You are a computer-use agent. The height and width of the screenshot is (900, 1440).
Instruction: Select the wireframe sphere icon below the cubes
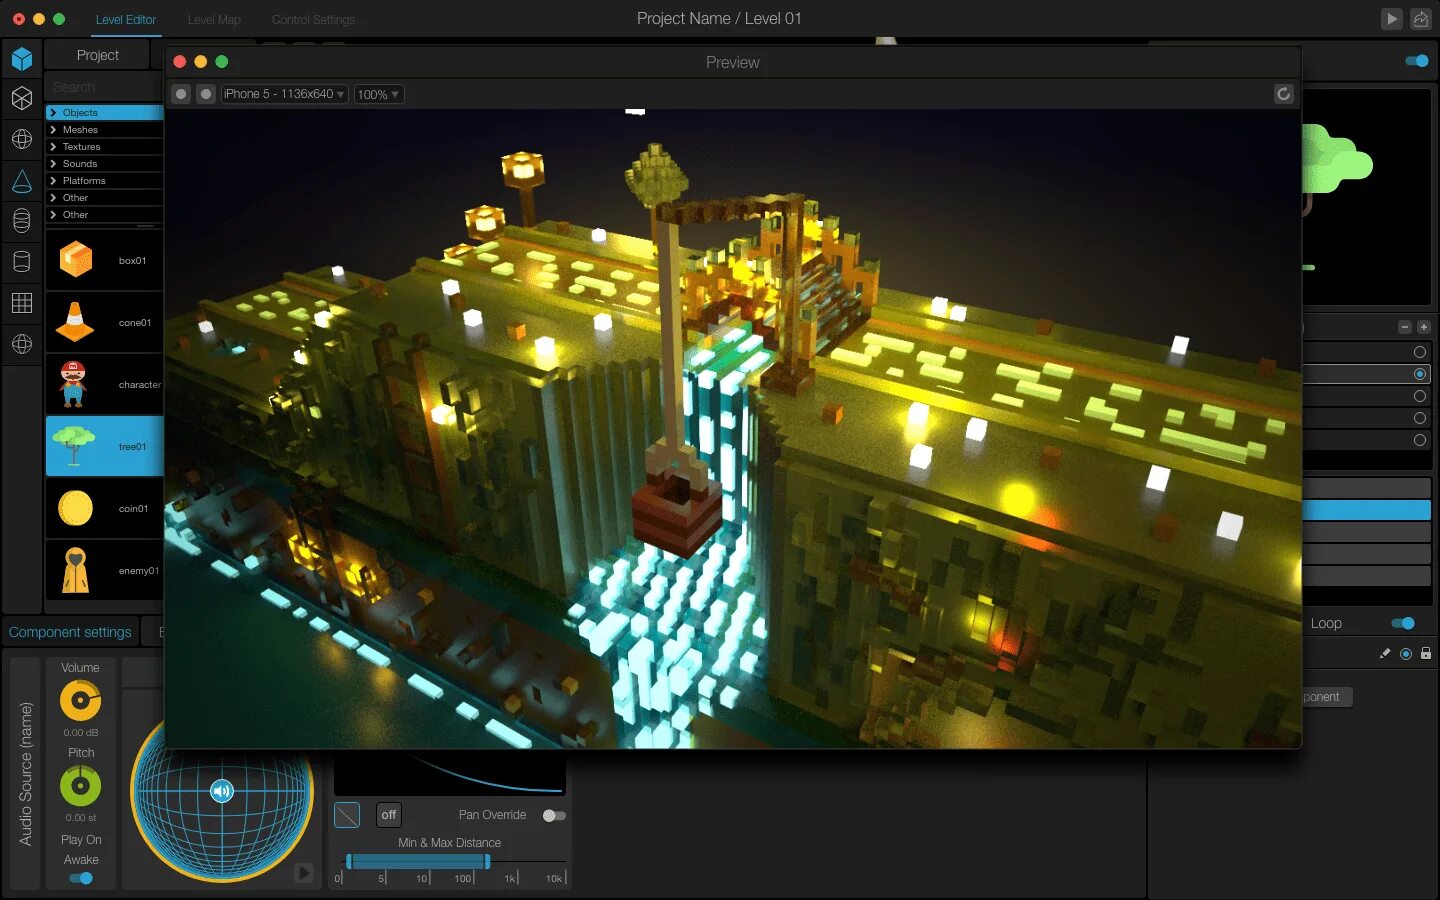pos(21,139)
